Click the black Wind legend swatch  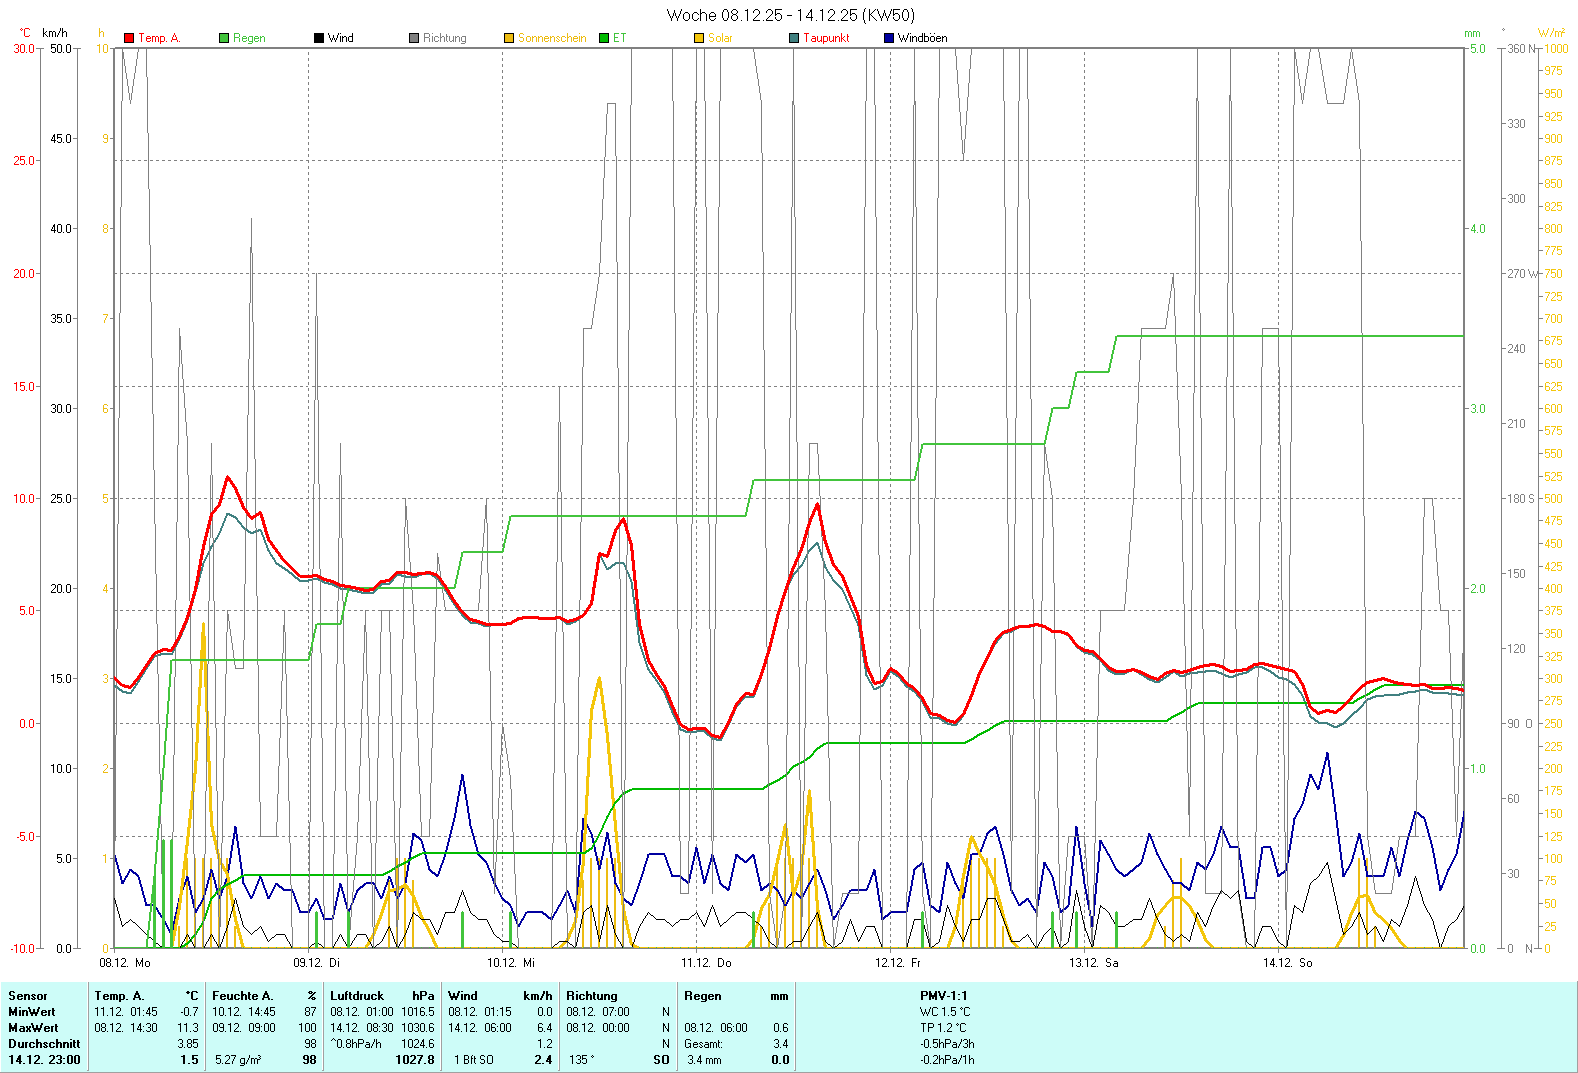click(319, 38)
